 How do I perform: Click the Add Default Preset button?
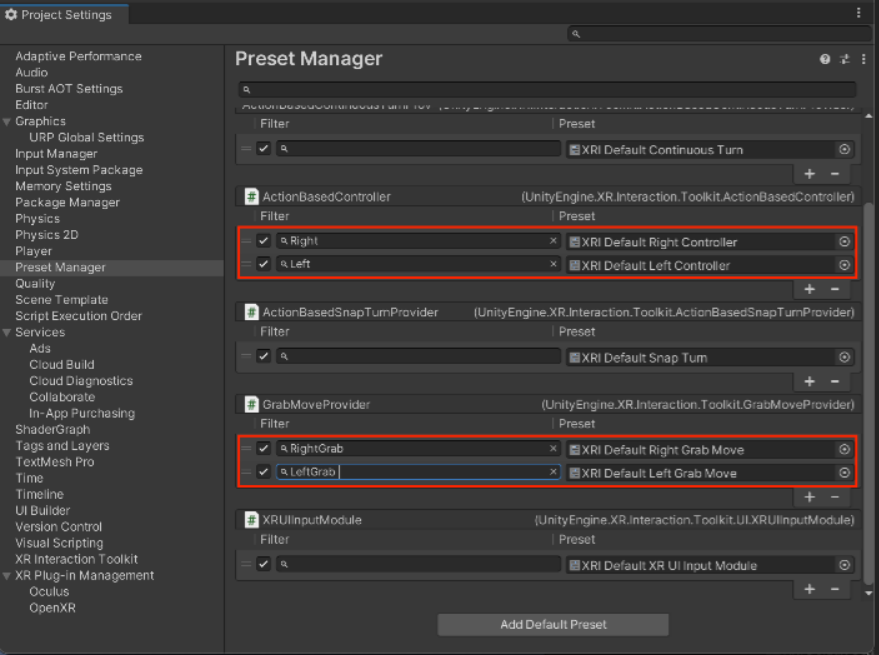pyautogui.click(x=553, y=624)
